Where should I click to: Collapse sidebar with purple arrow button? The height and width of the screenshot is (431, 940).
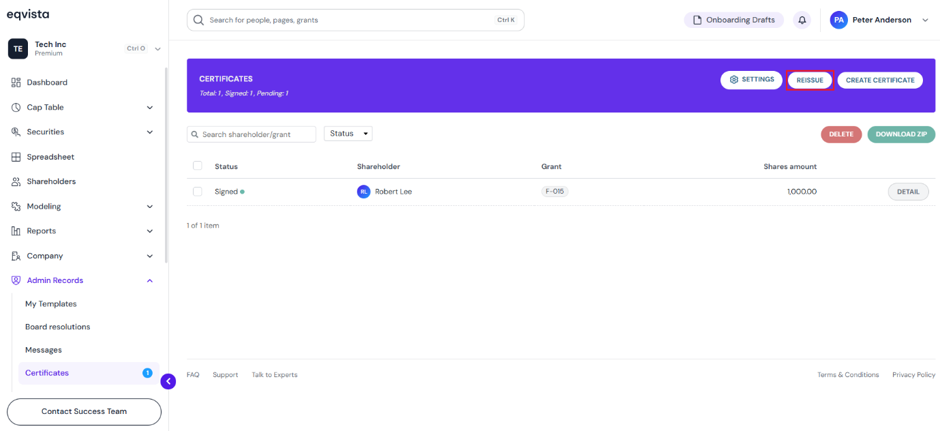click(168, 381)
